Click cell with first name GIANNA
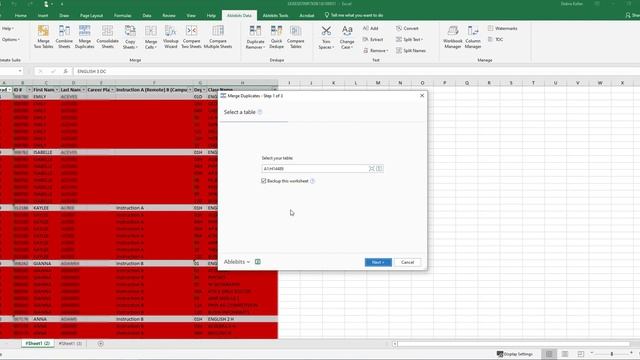 [x=45, y=264]
